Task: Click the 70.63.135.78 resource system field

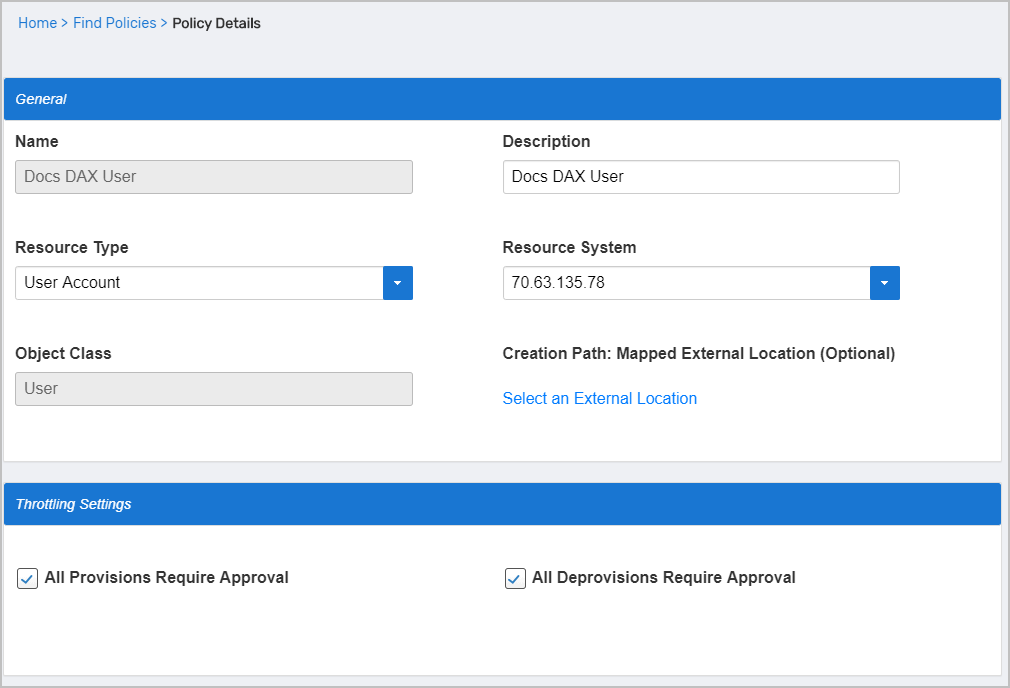Action: [686, 283]
